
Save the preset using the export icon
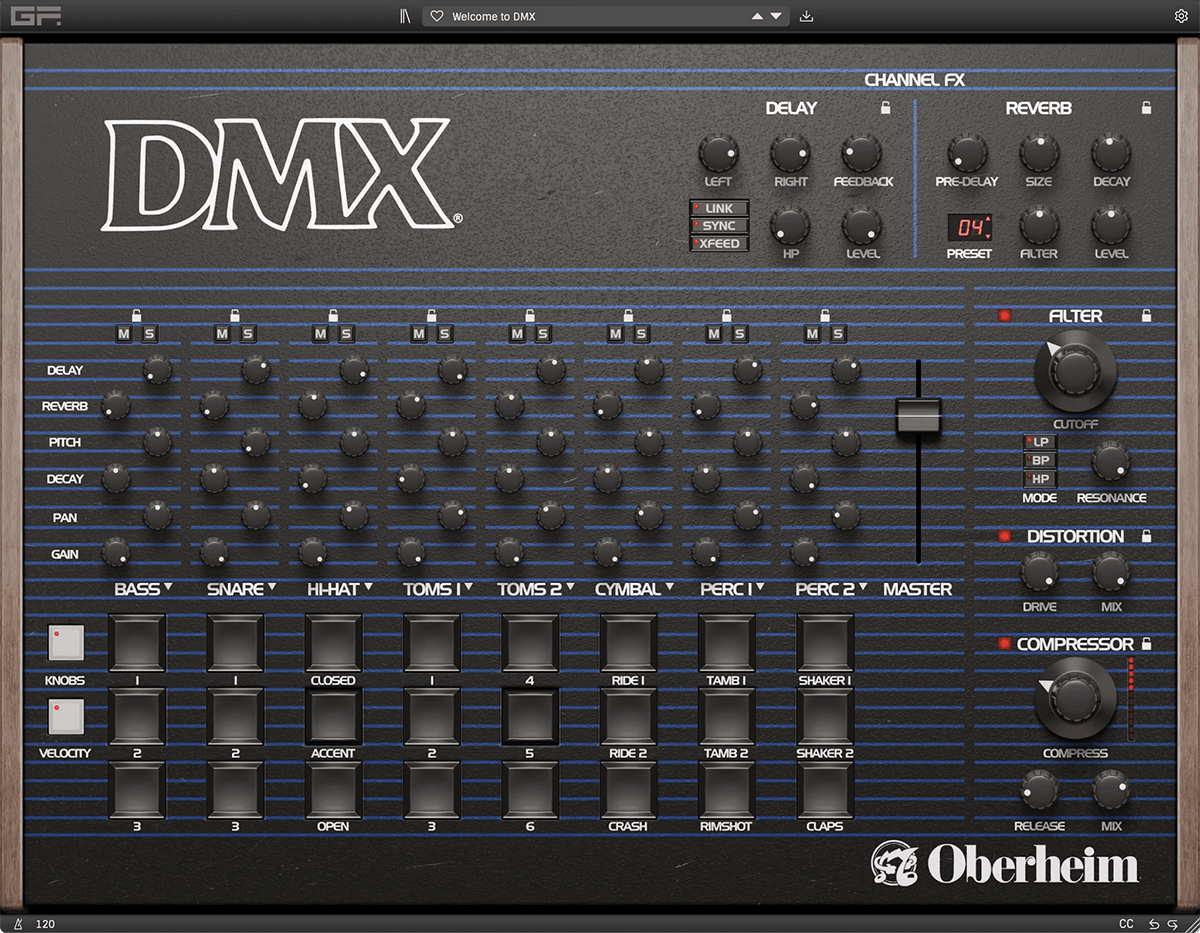click(806, 16)
